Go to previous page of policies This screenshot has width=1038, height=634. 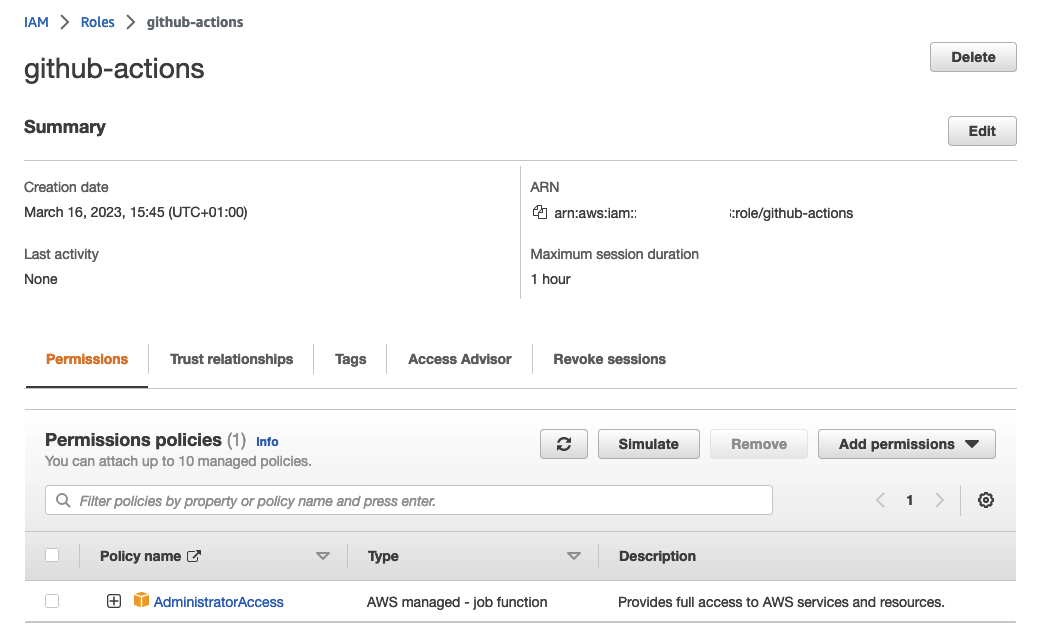tap(880, 500)
